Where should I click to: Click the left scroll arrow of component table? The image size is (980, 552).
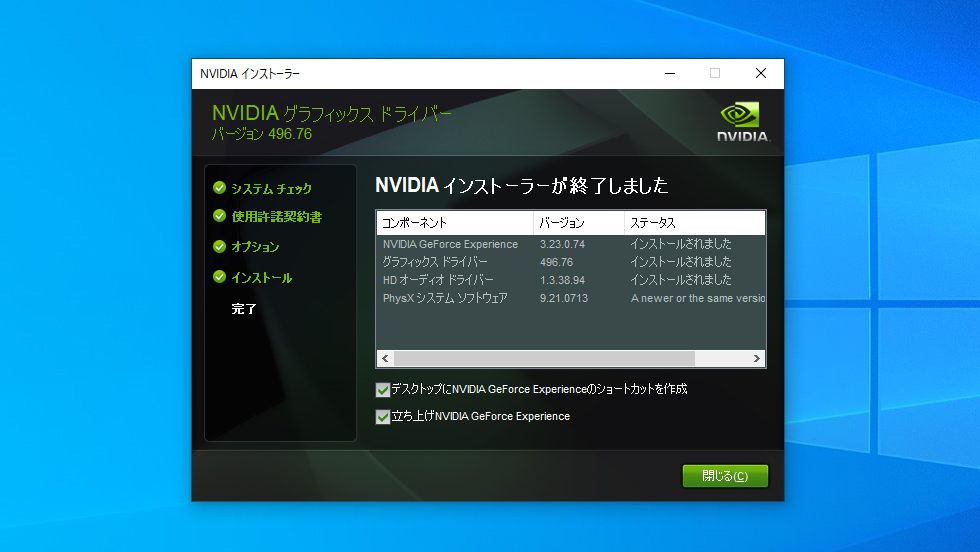click(x=385, y=358)
